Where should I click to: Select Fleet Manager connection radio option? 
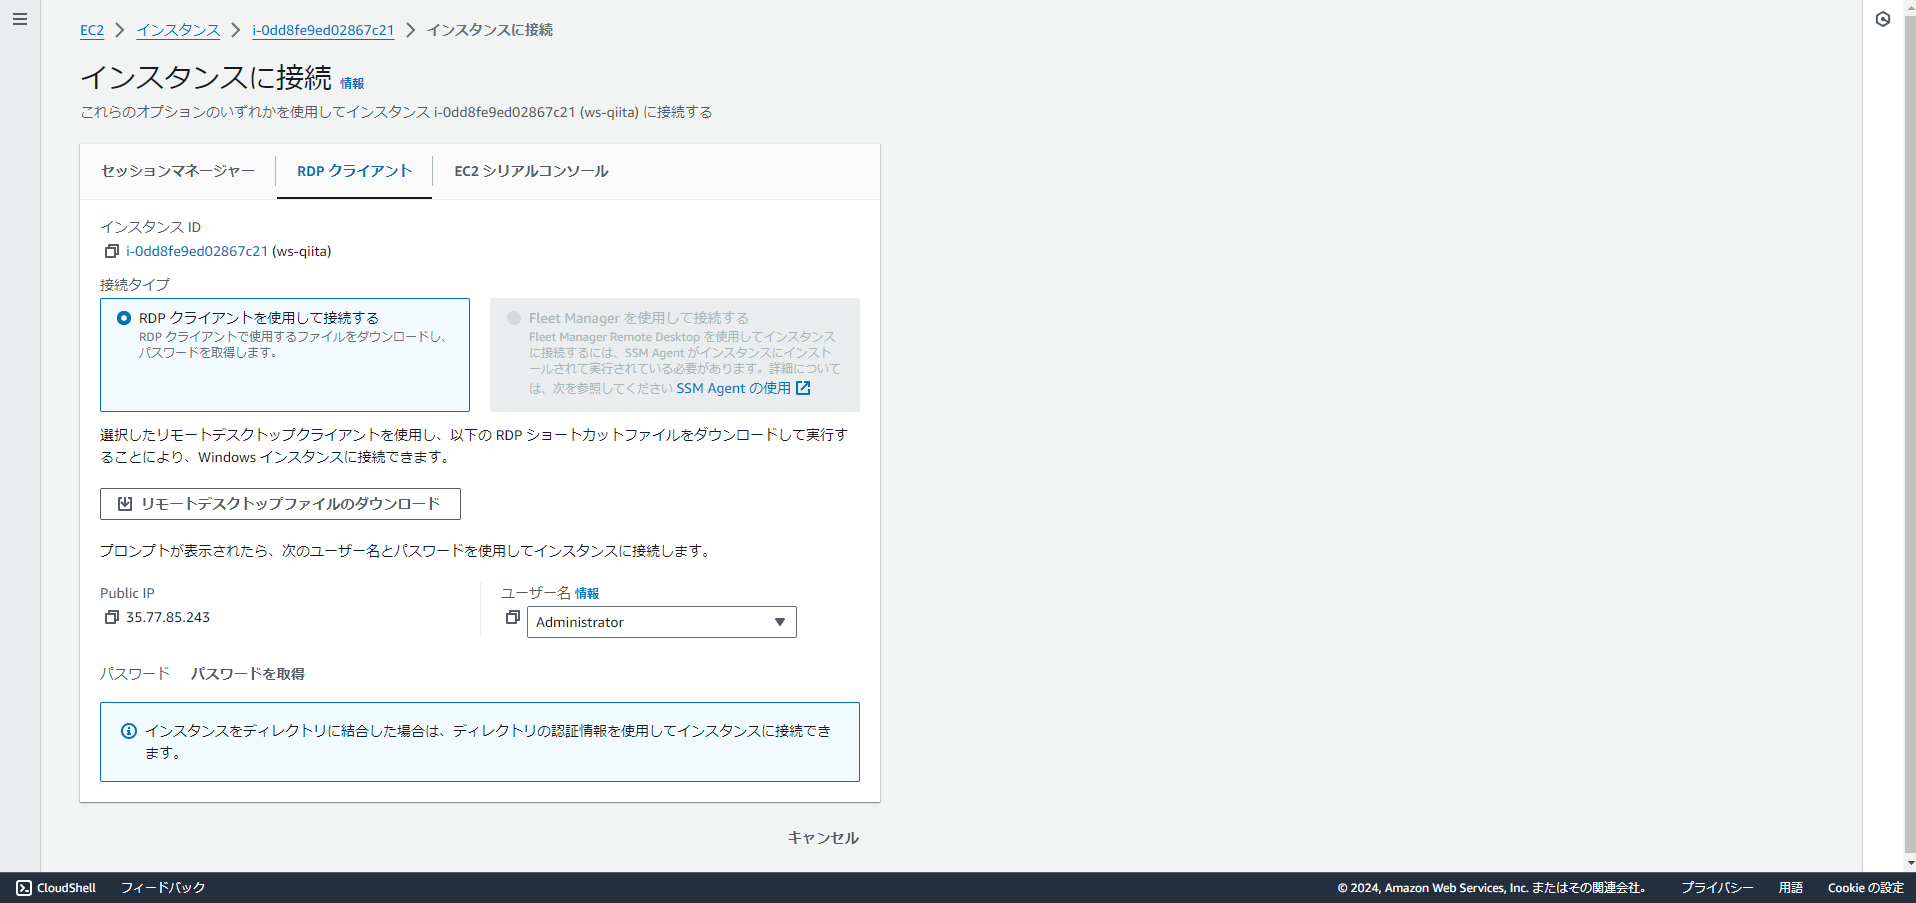[514, 318]
